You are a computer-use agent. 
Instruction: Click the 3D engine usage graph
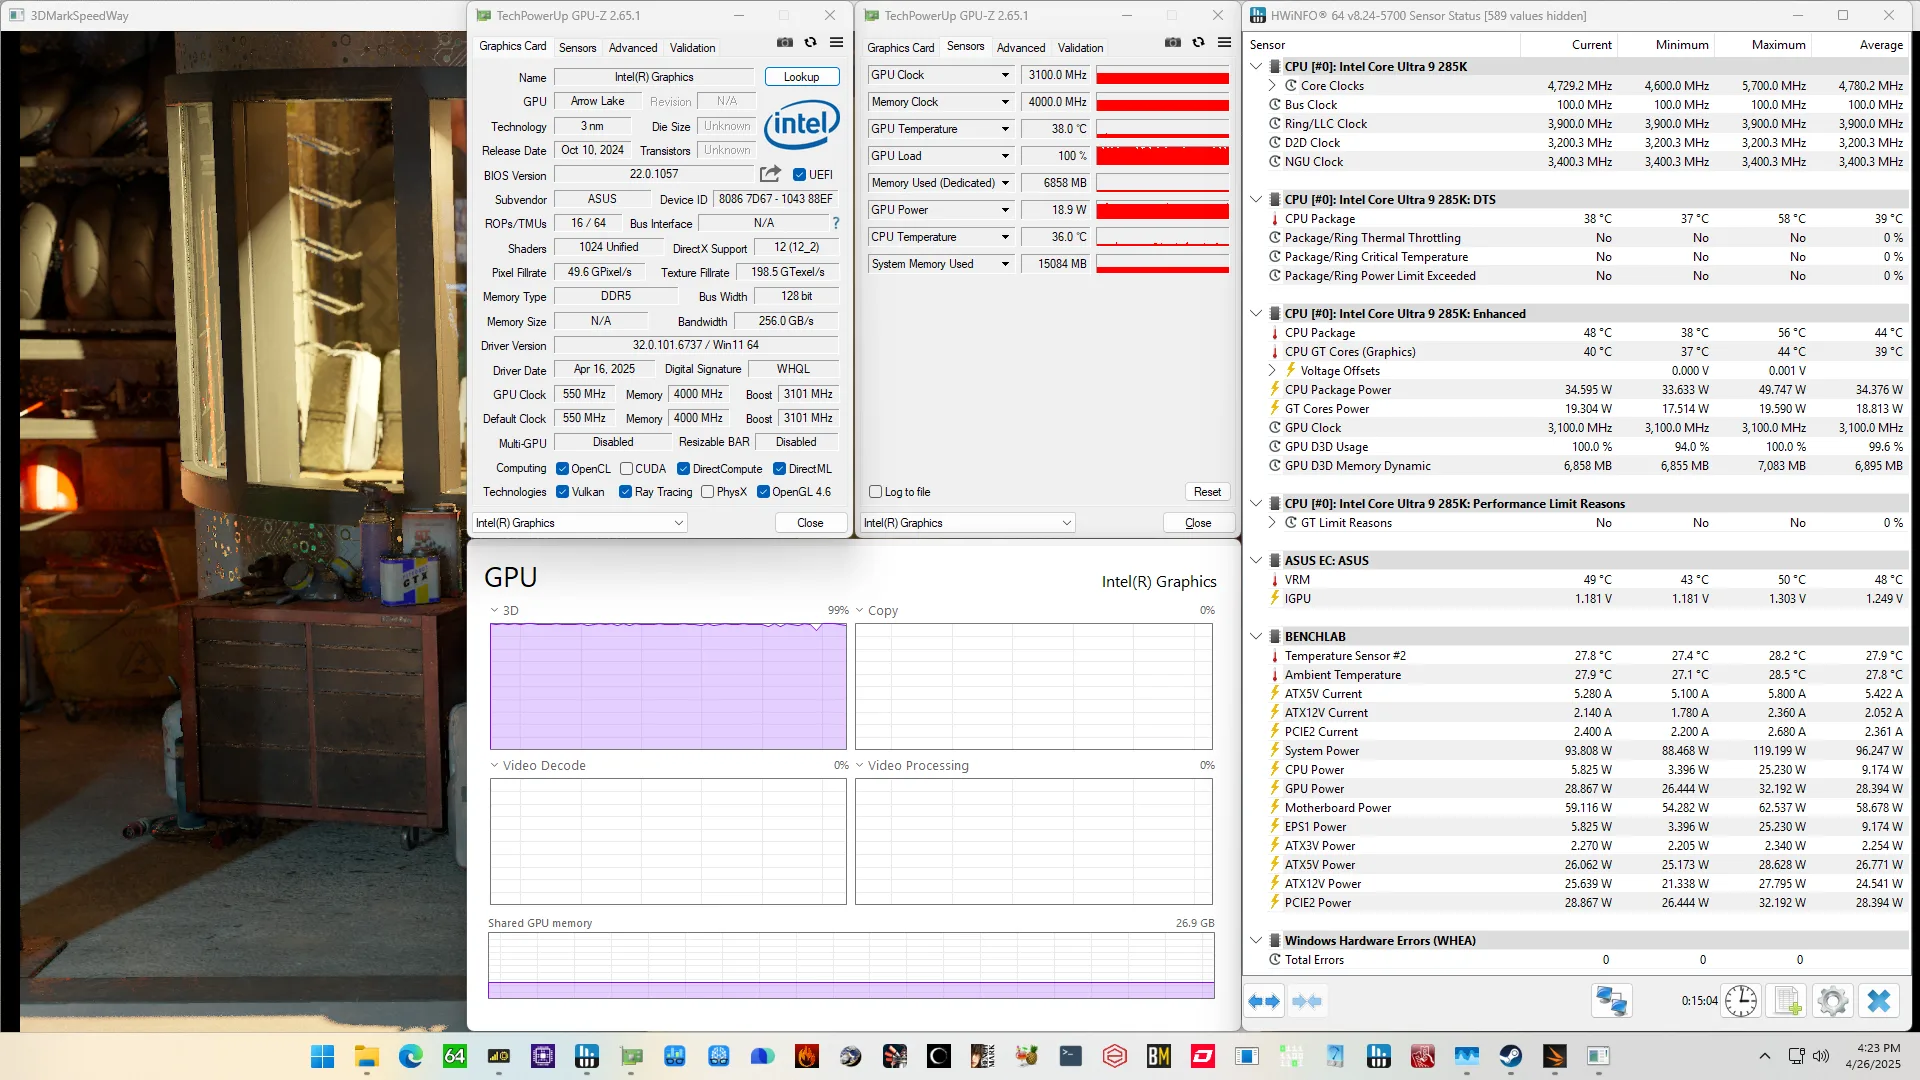tap(668, 686)
